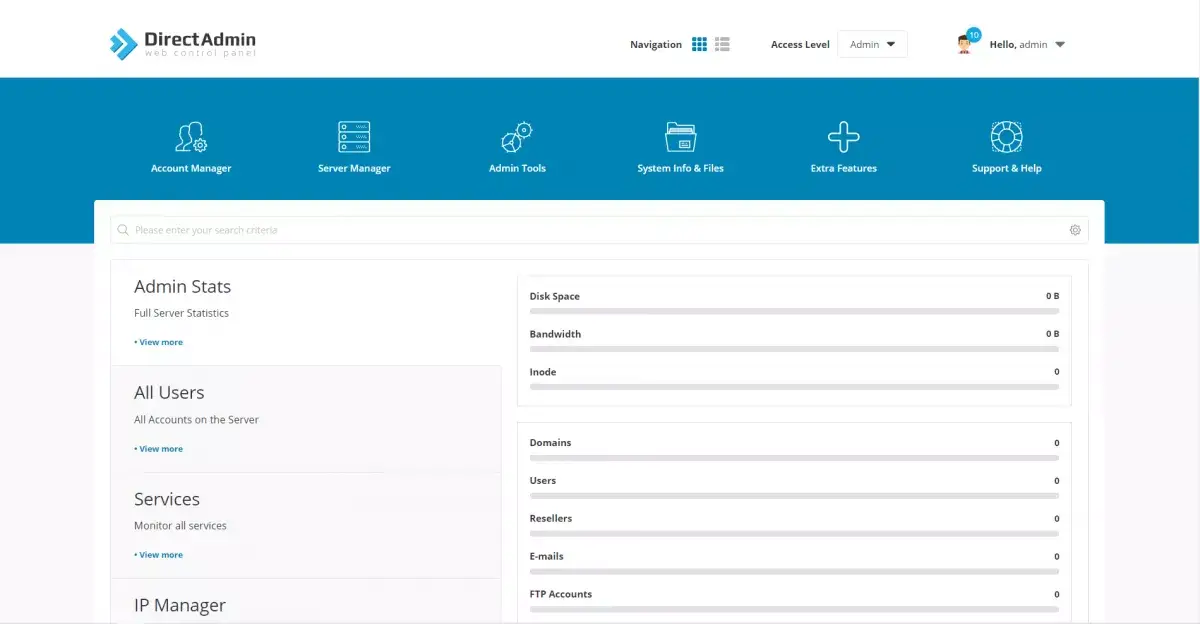Select the Support & Help menu label
This screenshot has width=1200, height=624.
tap(1006, 168)
